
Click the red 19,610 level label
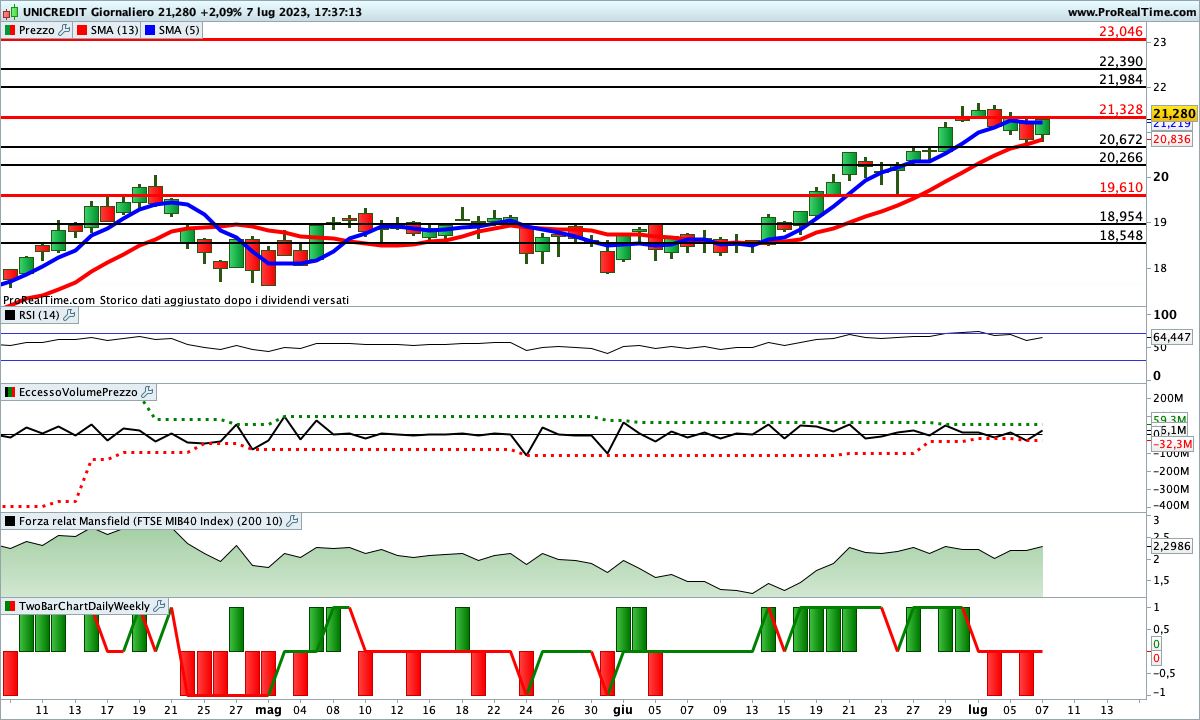point(1120,187)
